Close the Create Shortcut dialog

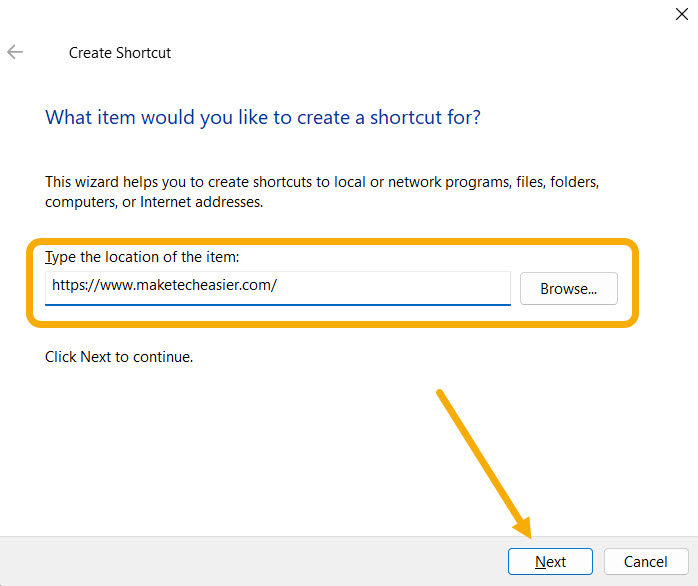pyautogui.click(x=682, y=14)
